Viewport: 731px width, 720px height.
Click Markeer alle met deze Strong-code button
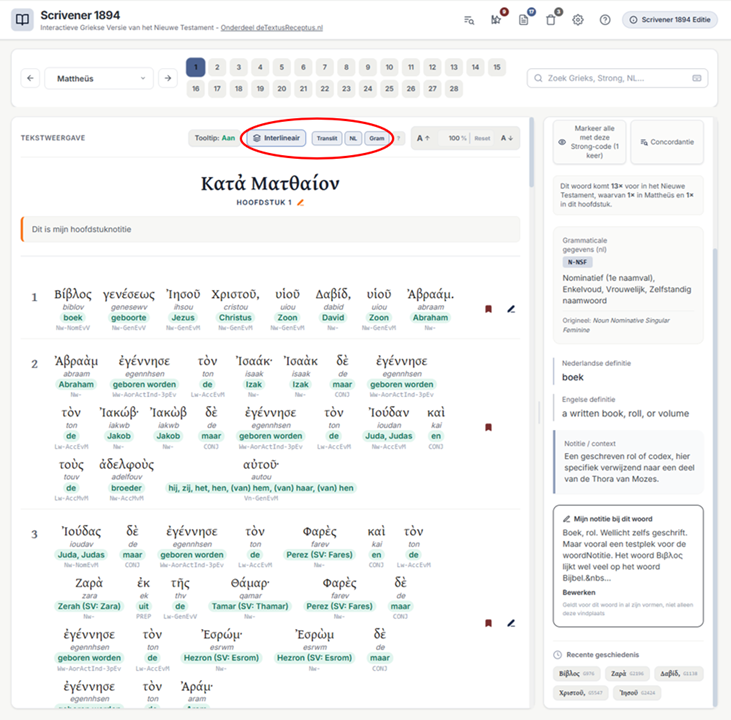(589, 142)
